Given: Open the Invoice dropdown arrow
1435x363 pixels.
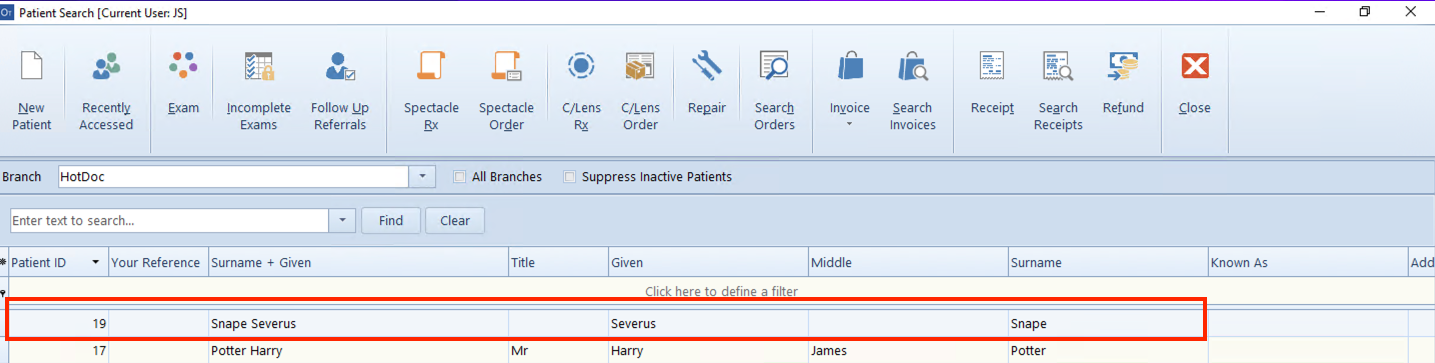Looking at the screenshot, I should 849,125.
